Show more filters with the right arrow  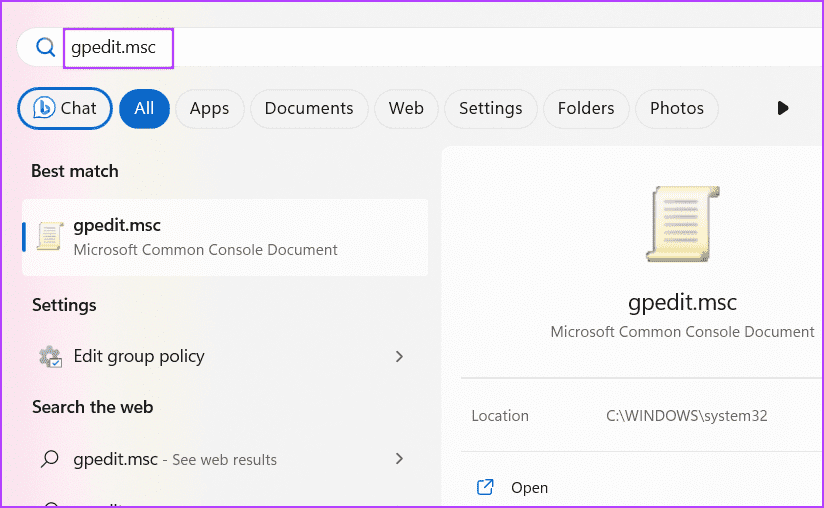tap(782, 108)
